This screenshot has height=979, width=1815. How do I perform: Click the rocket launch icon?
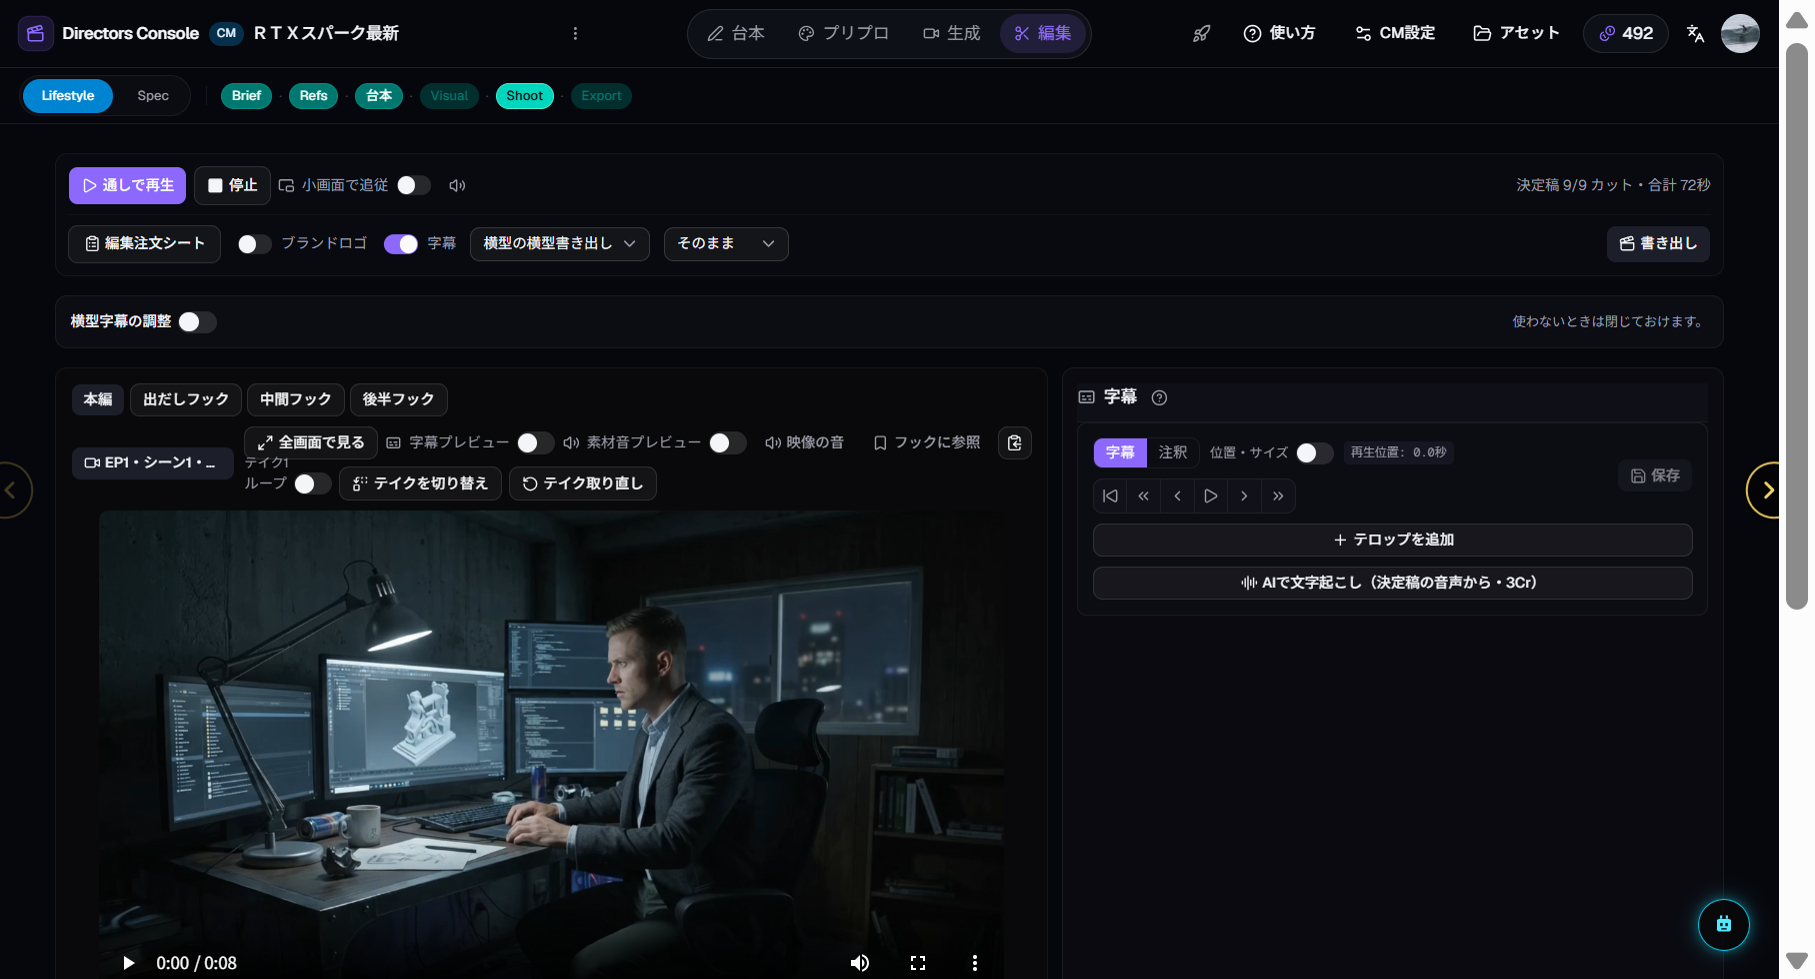tap(1201, 33)
